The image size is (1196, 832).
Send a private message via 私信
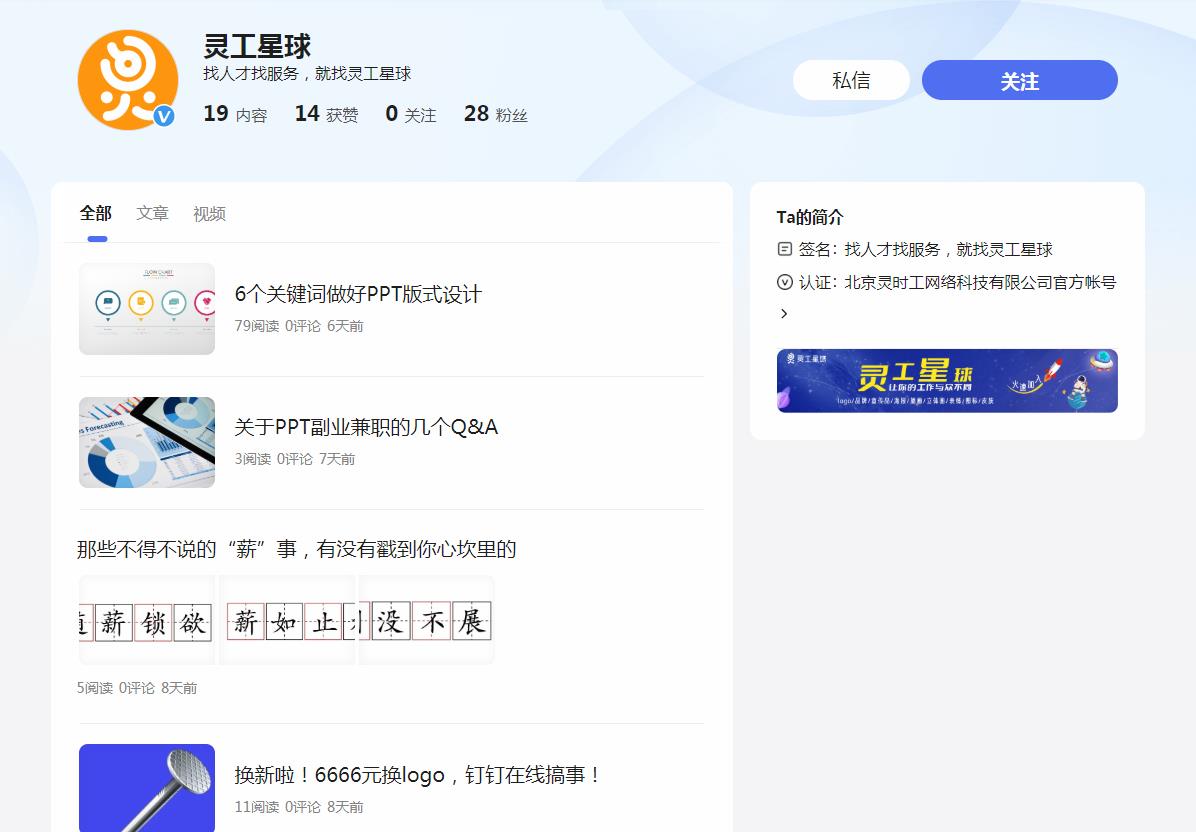click(x=851, y=80)
